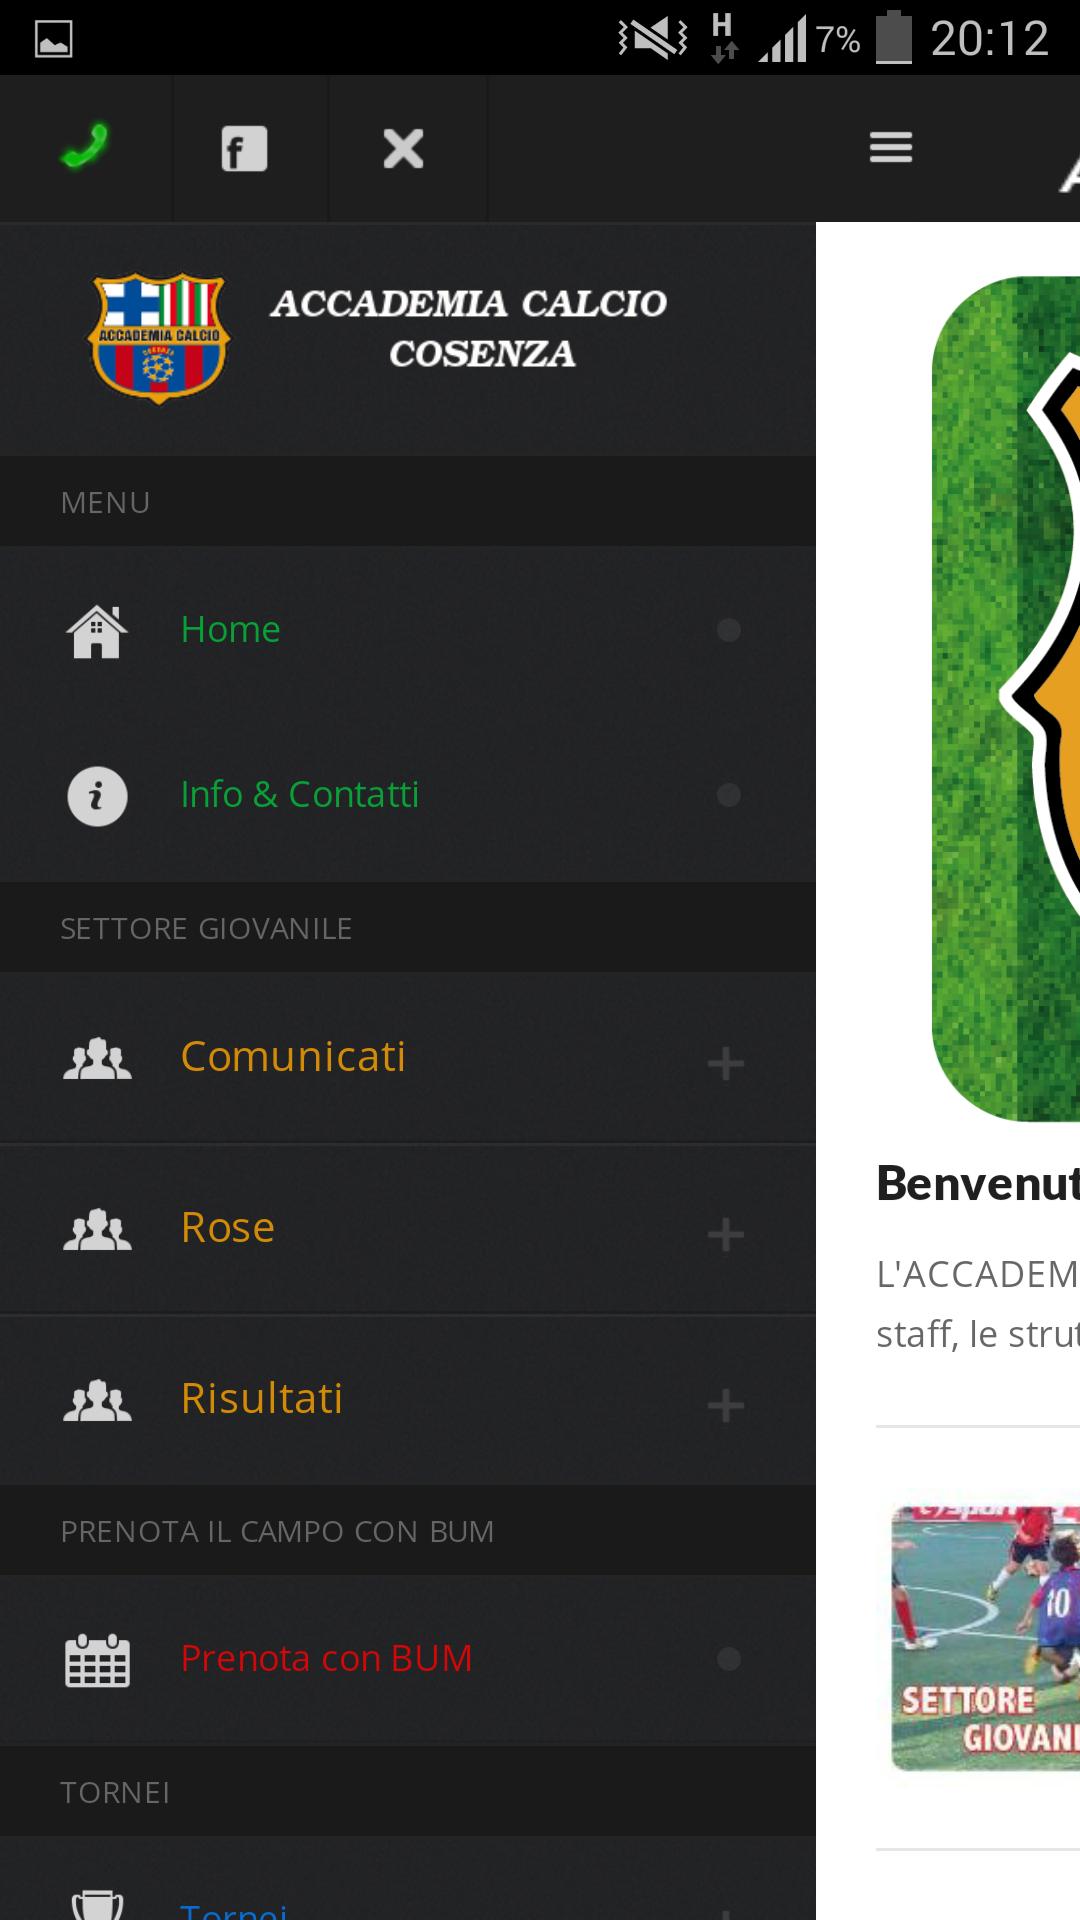Open the hamburger menu
1080x1920 pixels.
point(890,147)
